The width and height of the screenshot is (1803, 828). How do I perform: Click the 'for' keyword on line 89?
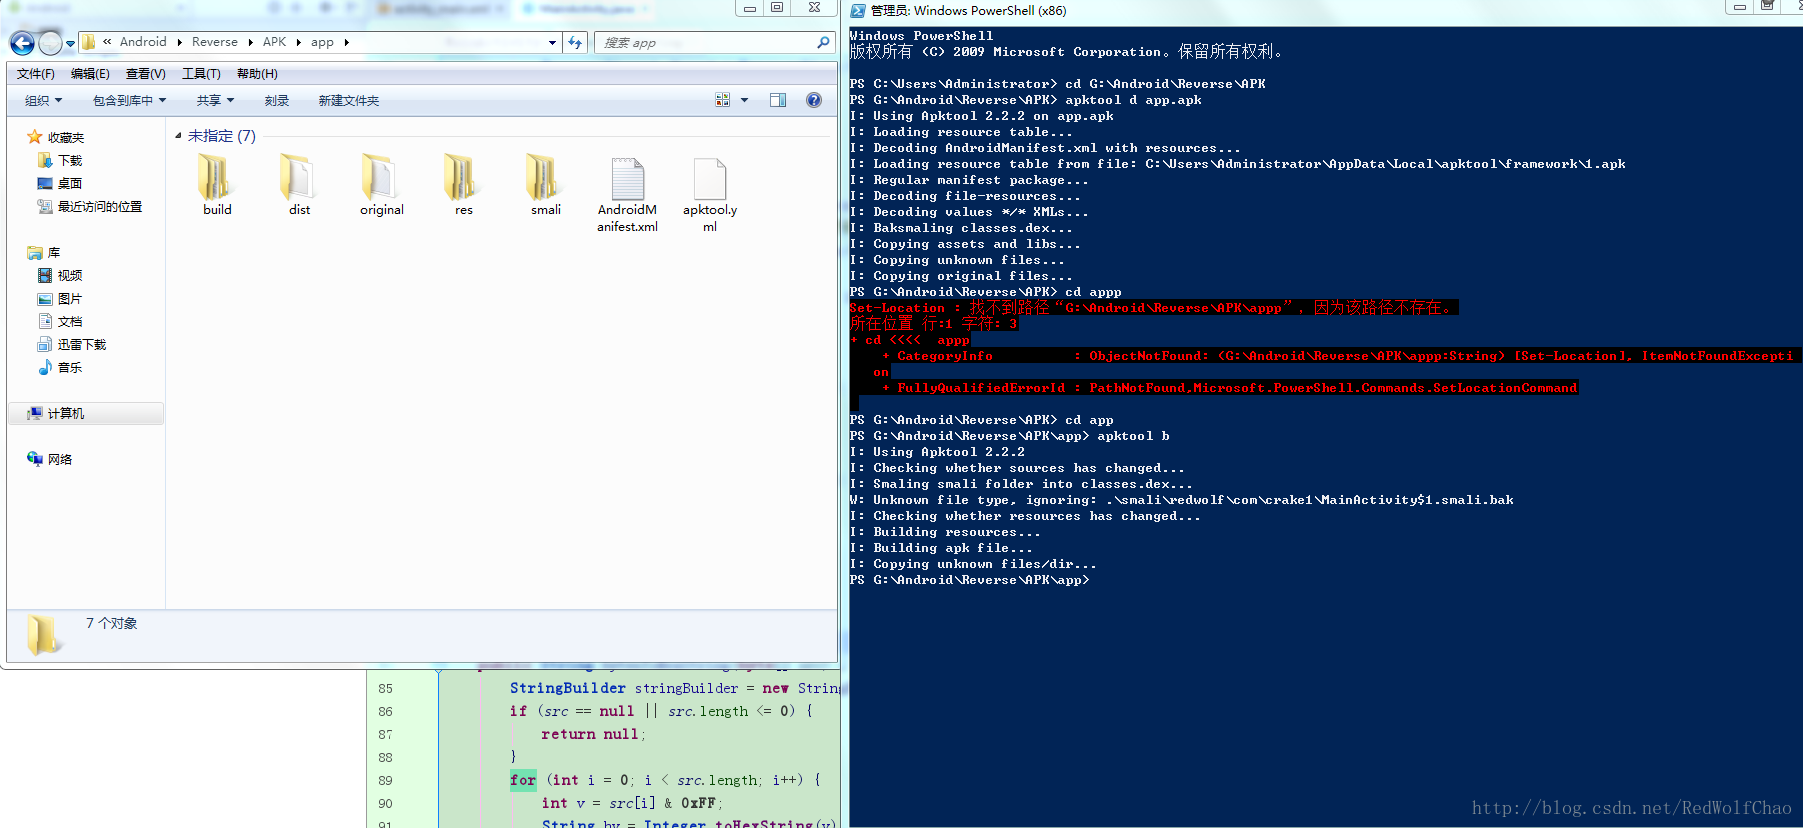pyautogui.click(x=523, y=780)
